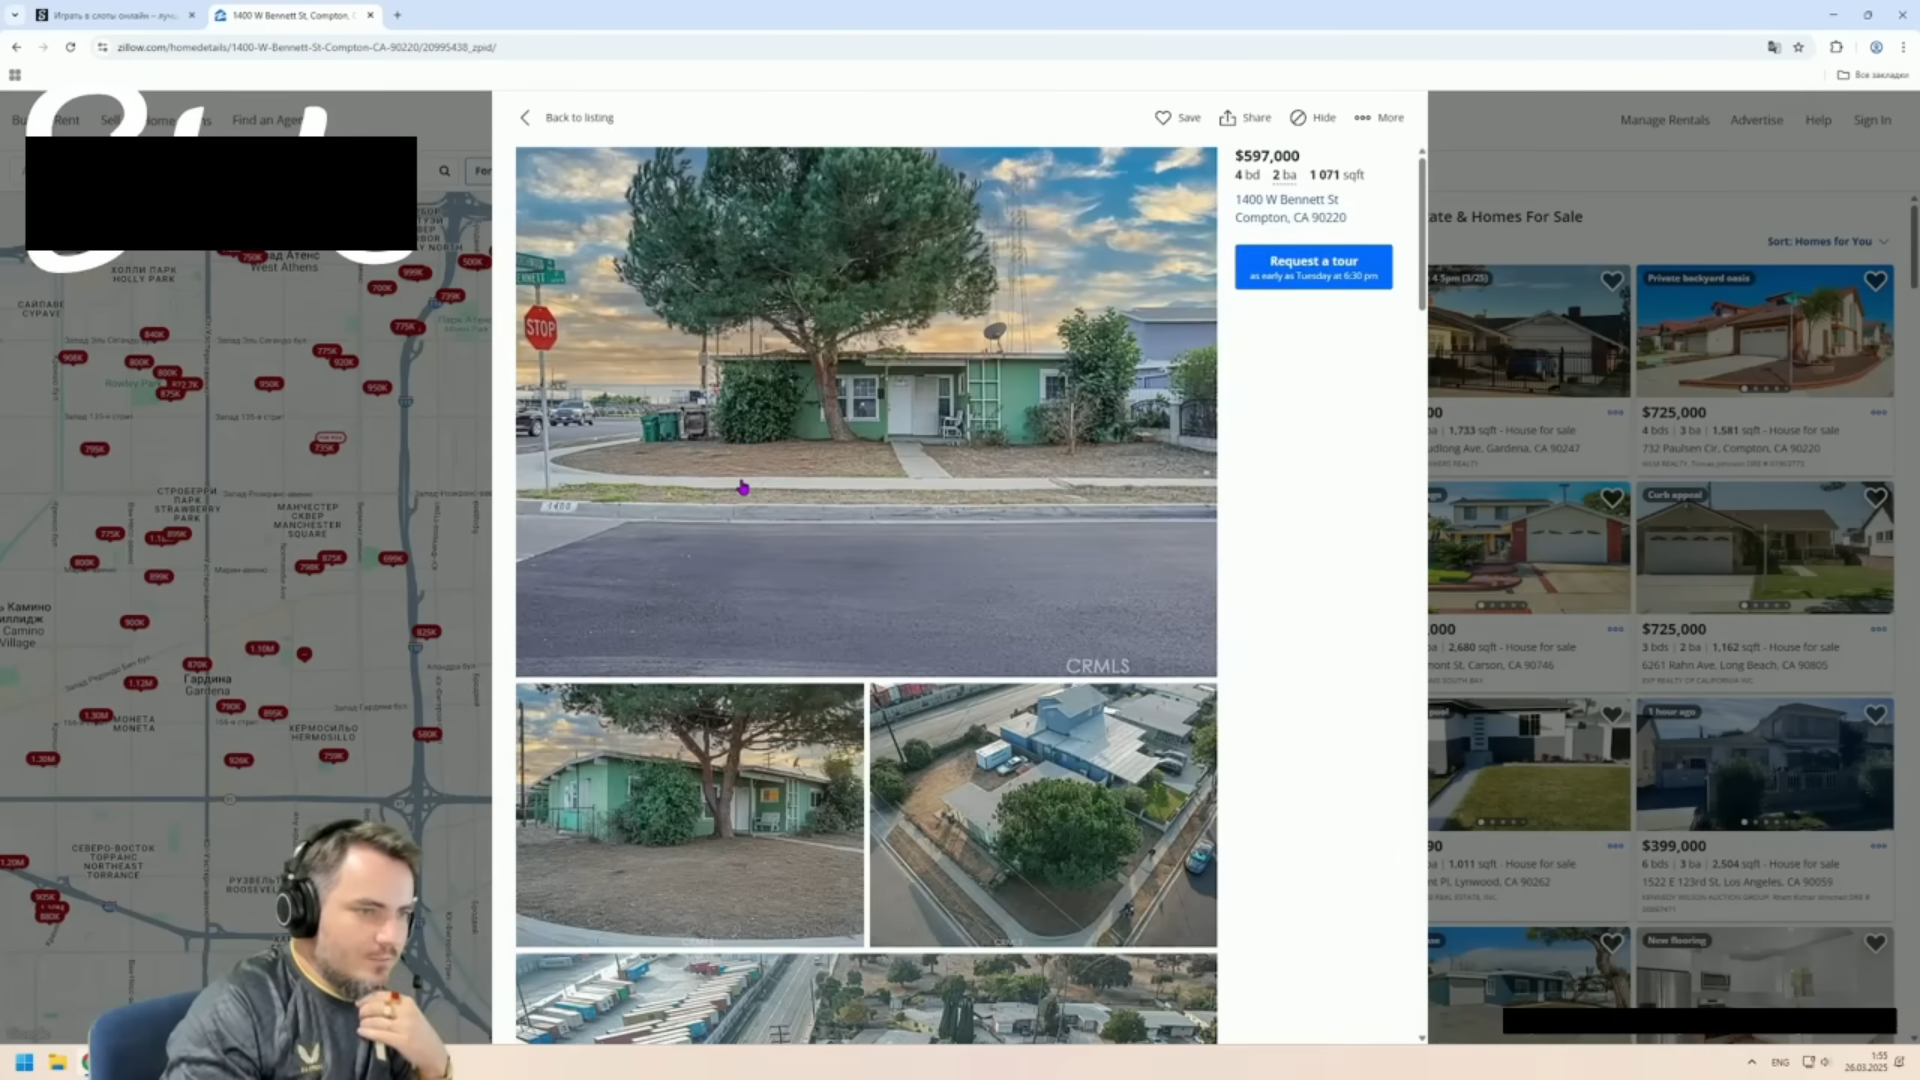
Task: Open options dots for Rahn Ave listing
Action: tap(1878, 629)
